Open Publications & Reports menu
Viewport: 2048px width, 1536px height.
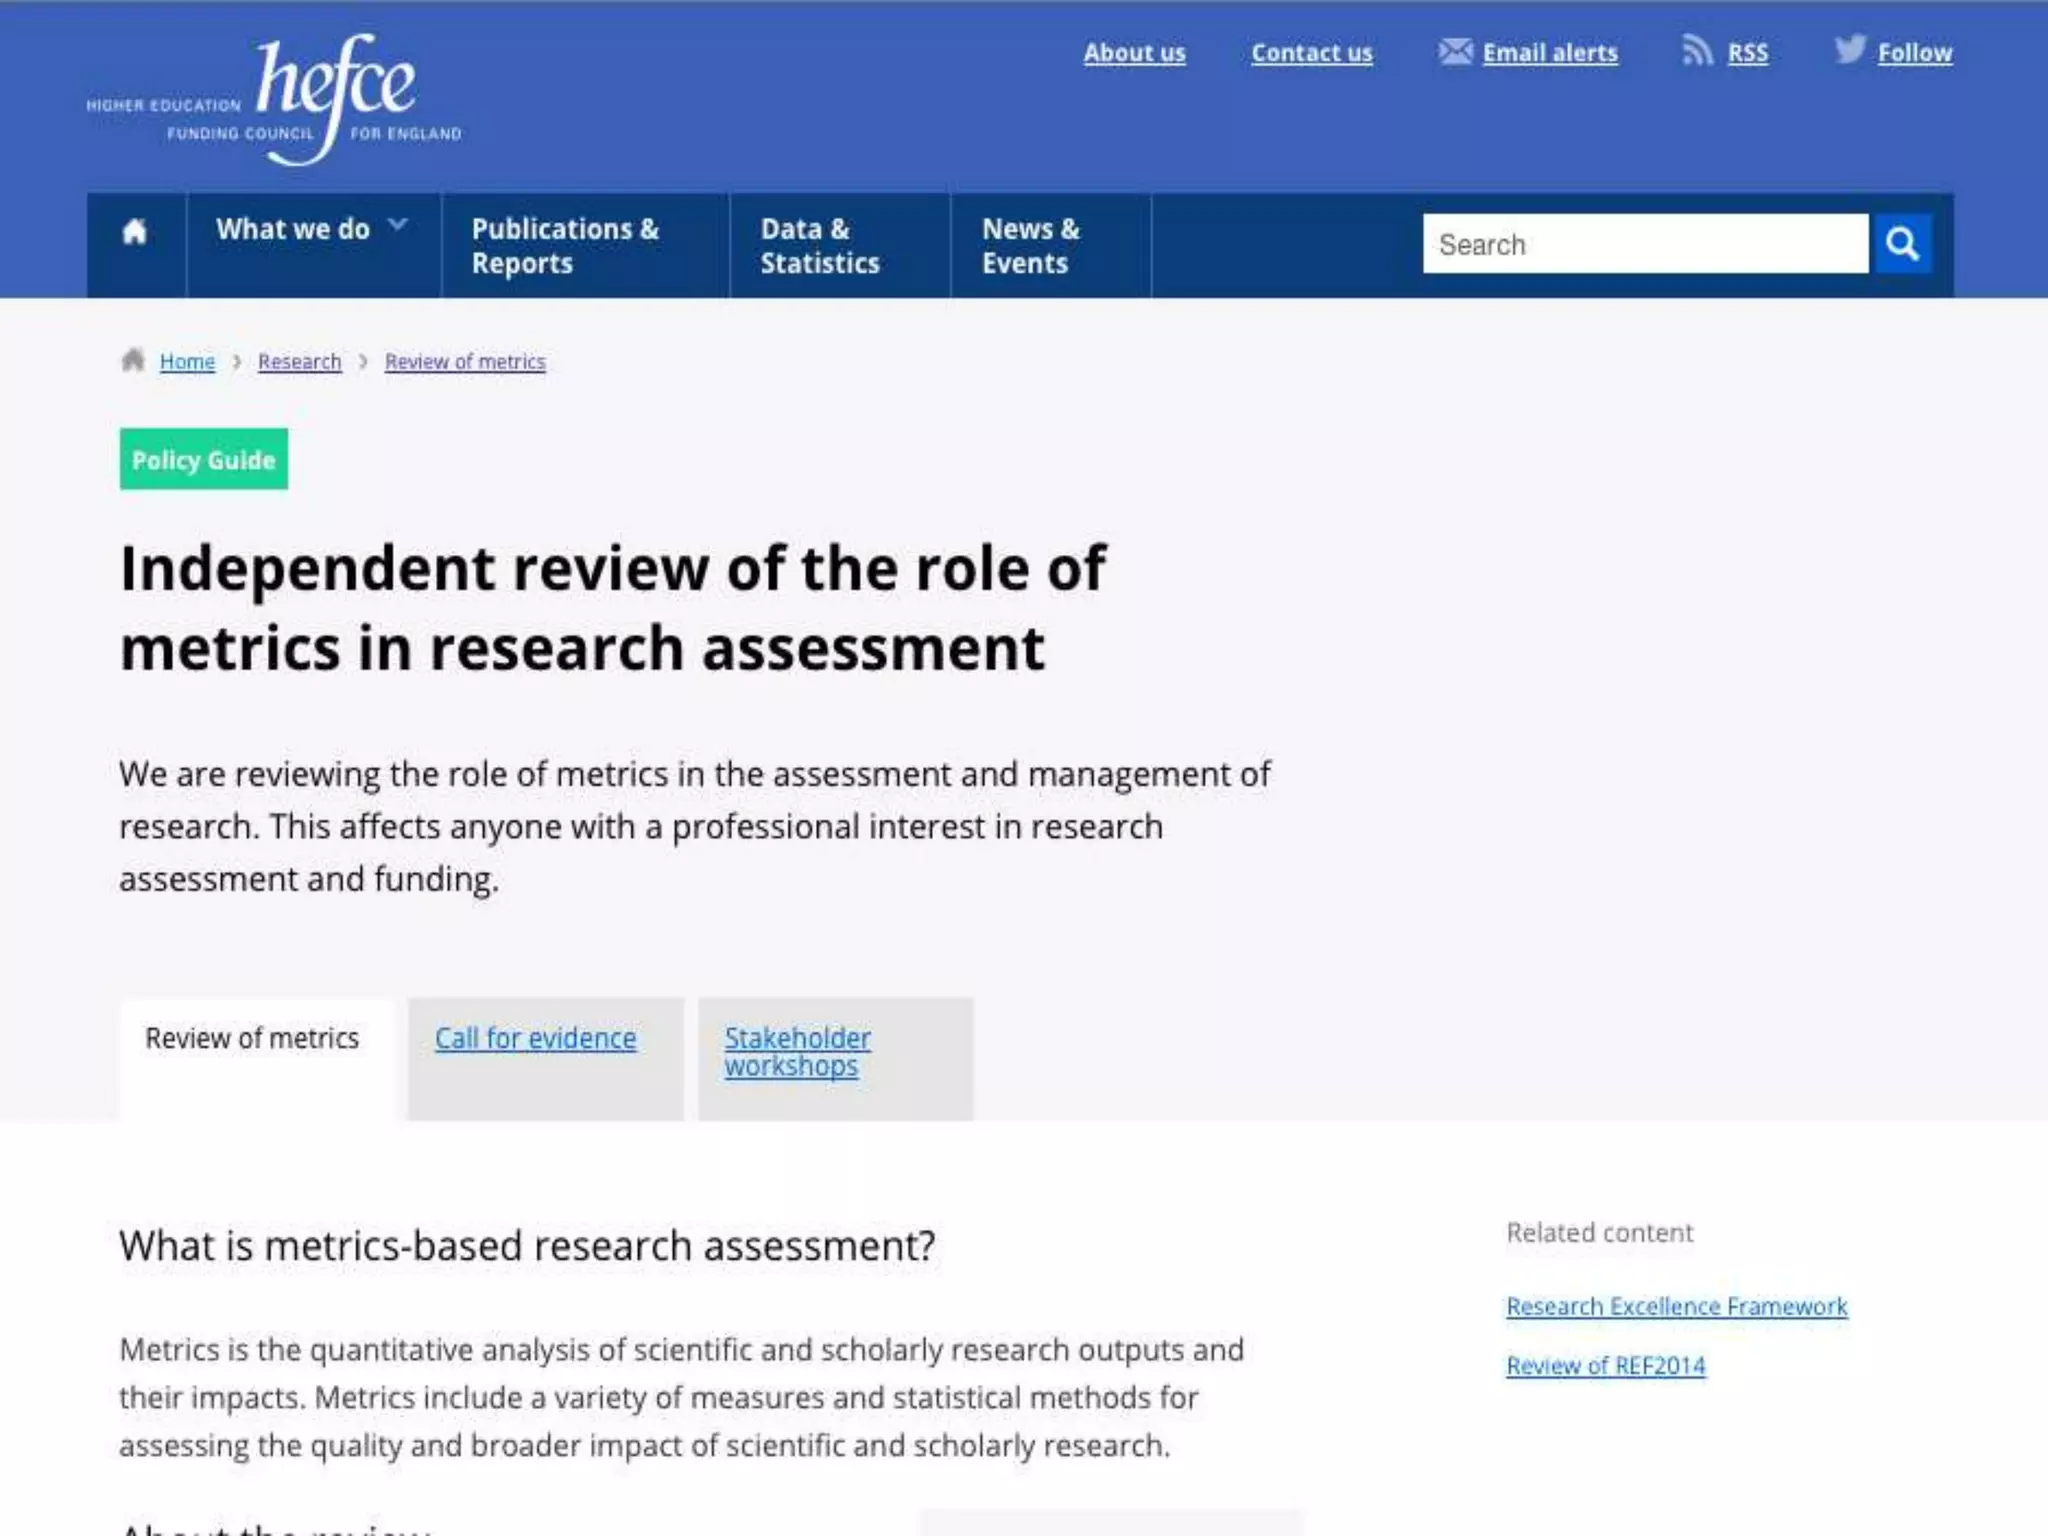click(x=565, y=246)
